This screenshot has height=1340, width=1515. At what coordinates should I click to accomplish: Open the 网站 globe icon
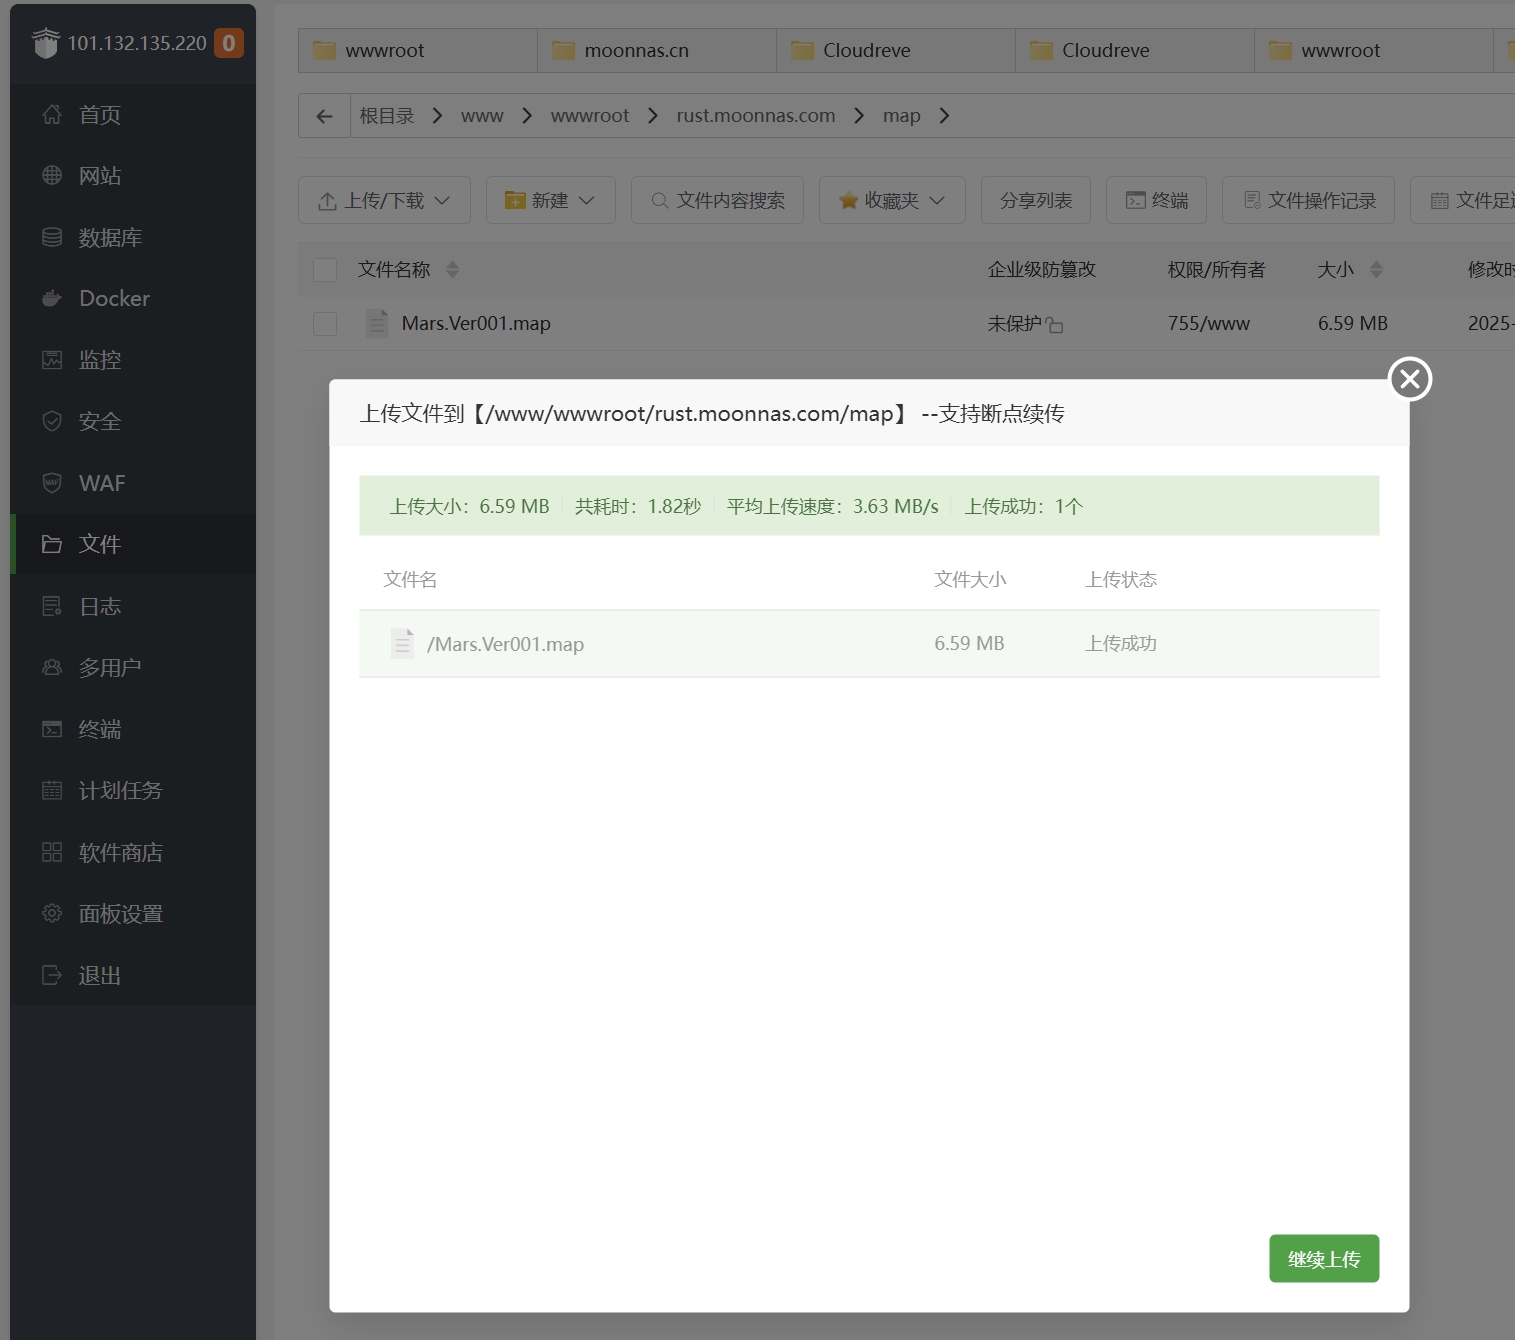(x=52, y=175)
